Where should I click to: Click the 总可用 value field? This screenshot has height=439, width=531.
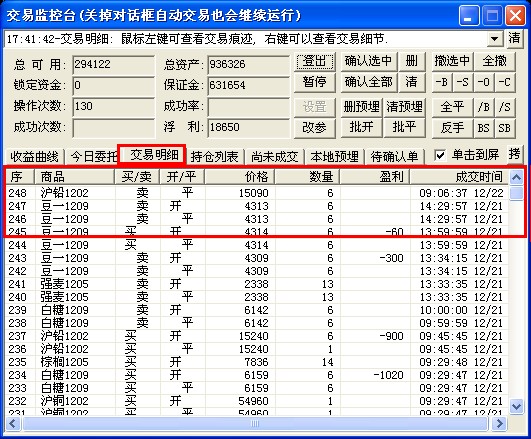(x=113, y=64)
